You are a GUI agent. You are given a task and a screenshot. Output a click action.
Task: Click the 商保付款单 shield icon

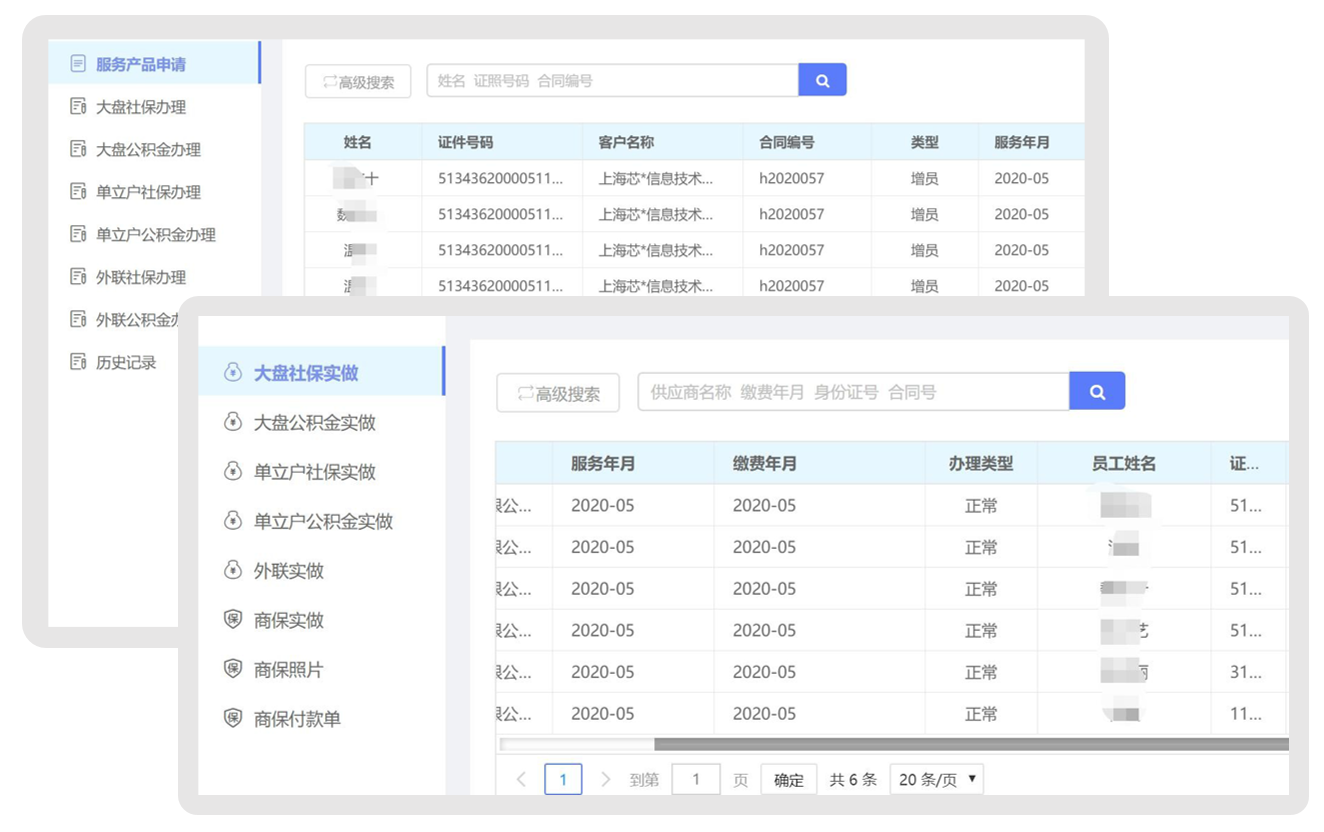point(233,718)
